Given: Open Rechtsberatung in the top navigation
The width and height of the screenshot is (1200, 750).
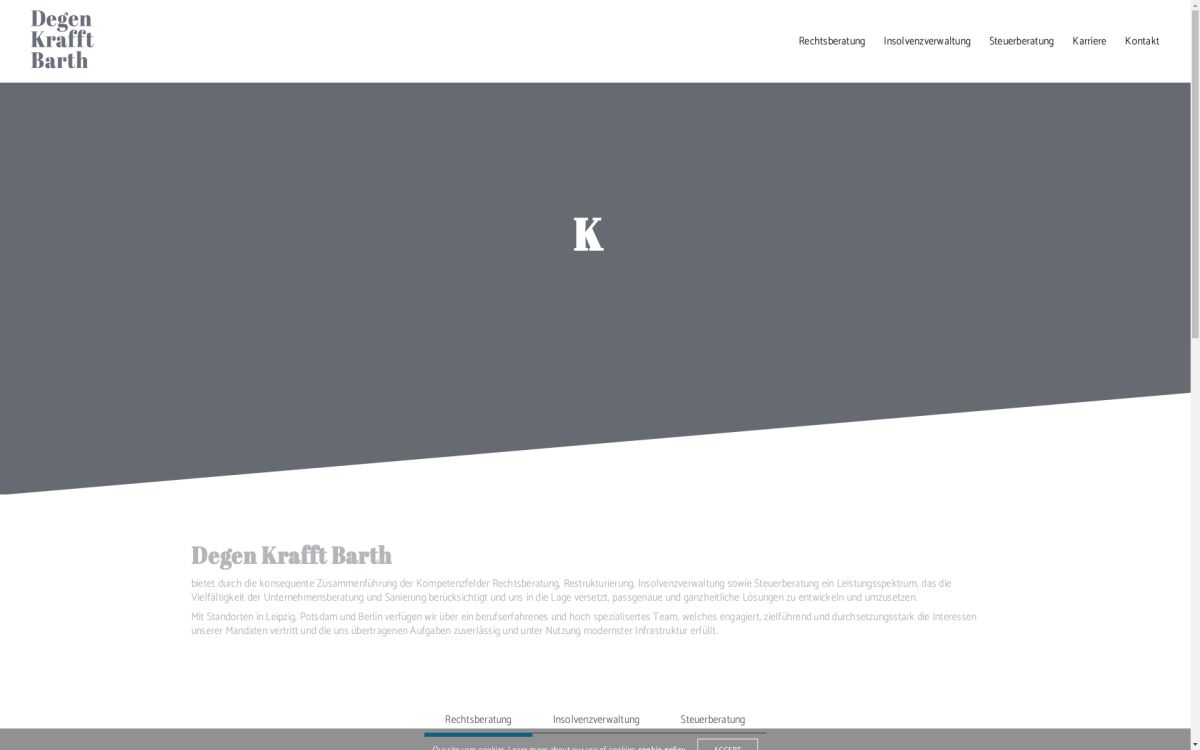Looking at the screenshot, I should pos(831,41).
